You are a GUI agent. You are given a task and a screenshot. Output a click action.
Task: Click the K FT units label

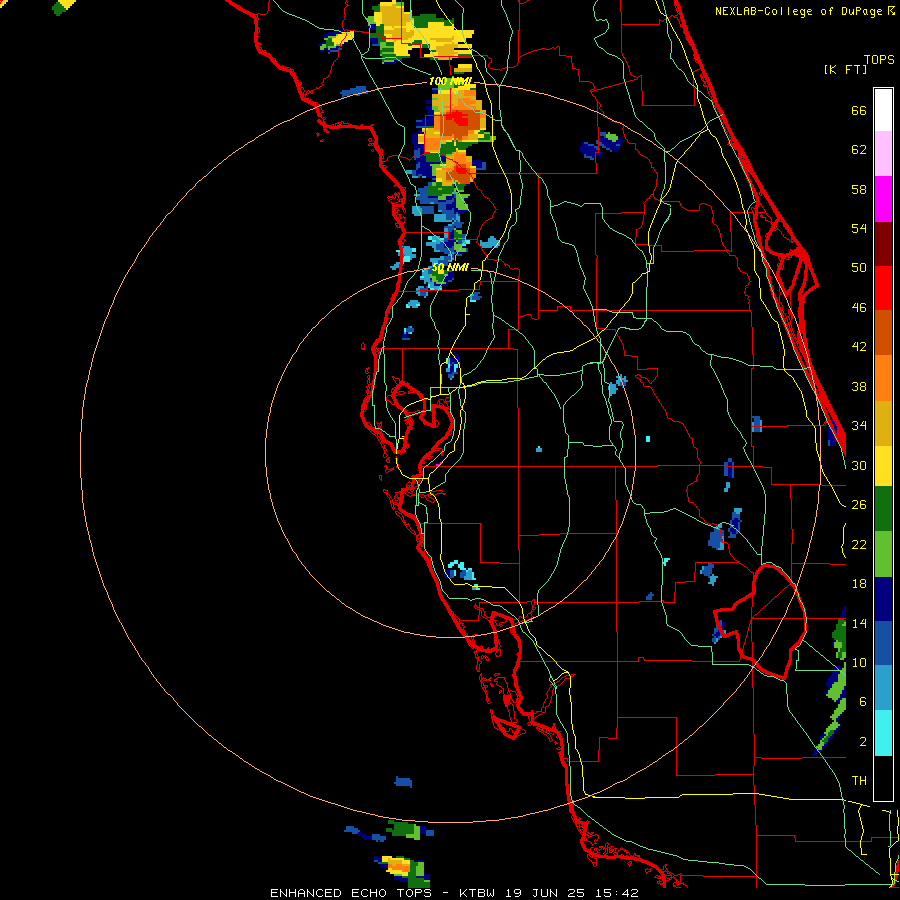[x=845, y=69]
